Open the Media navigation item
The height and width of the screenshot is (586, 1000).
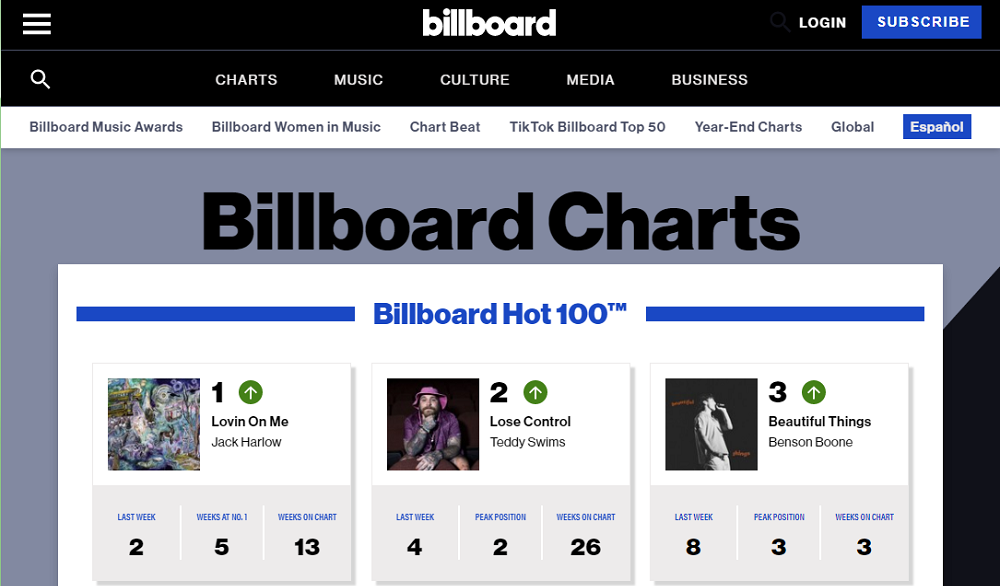(590, 80)
